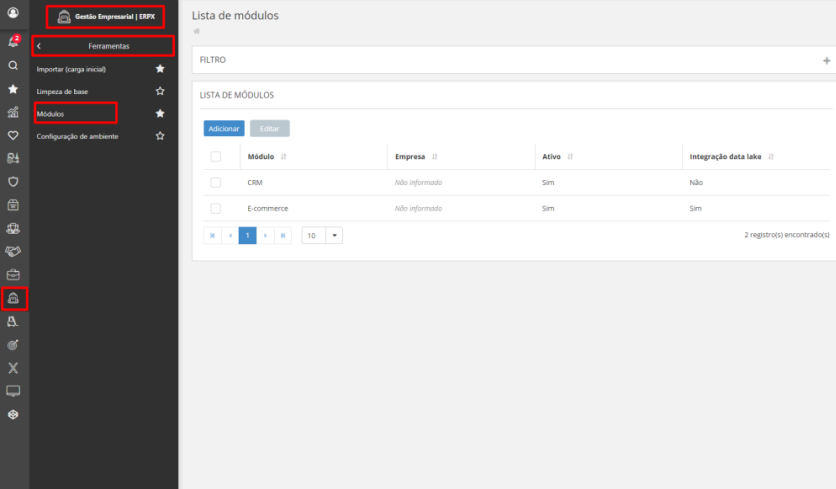Open Limpeza de base menu item
This screenshot has height=489, width=836.
[62, 92]
